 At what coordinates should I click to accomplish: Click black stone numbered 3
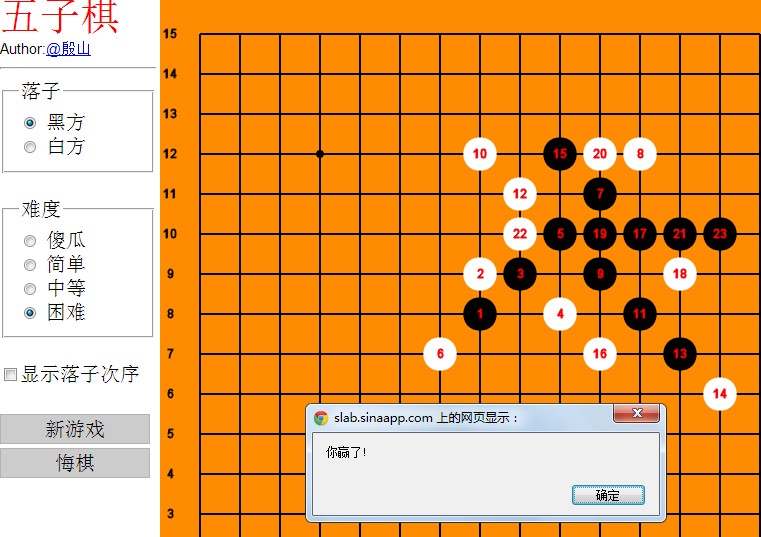point(520,274)
